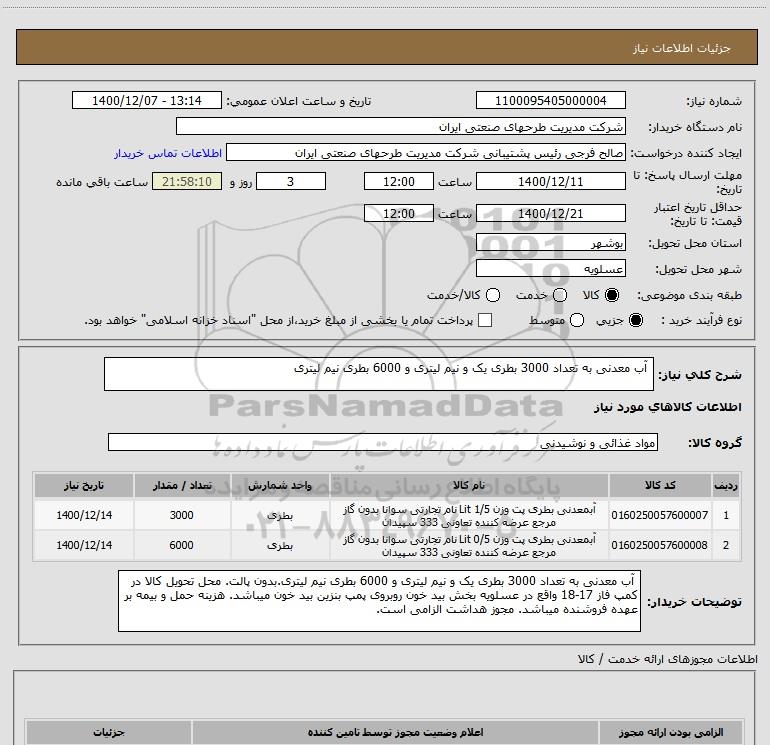Click the اعلام وضعیت مجوز column header

coord(395,732)
